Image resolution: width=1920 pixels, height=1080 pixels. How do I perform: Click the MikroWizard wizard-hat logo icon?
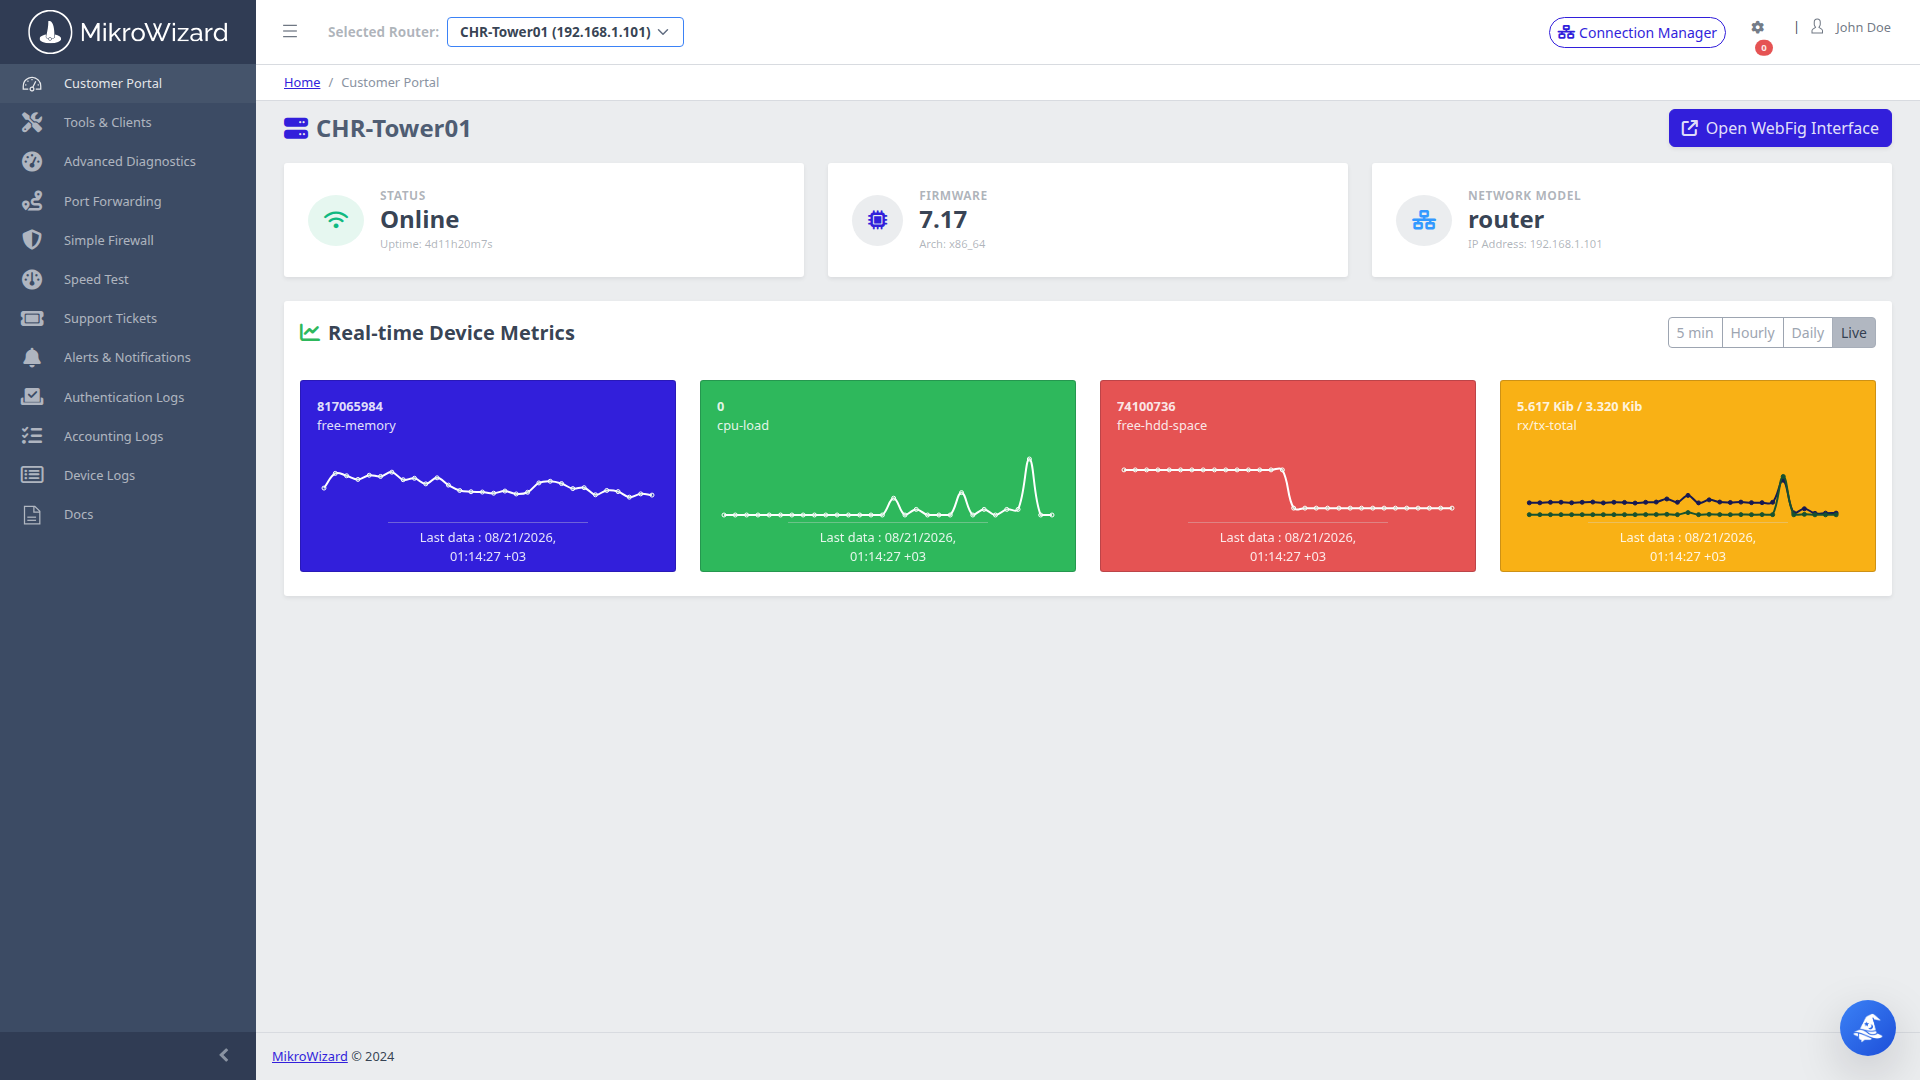tap(50, 32)
